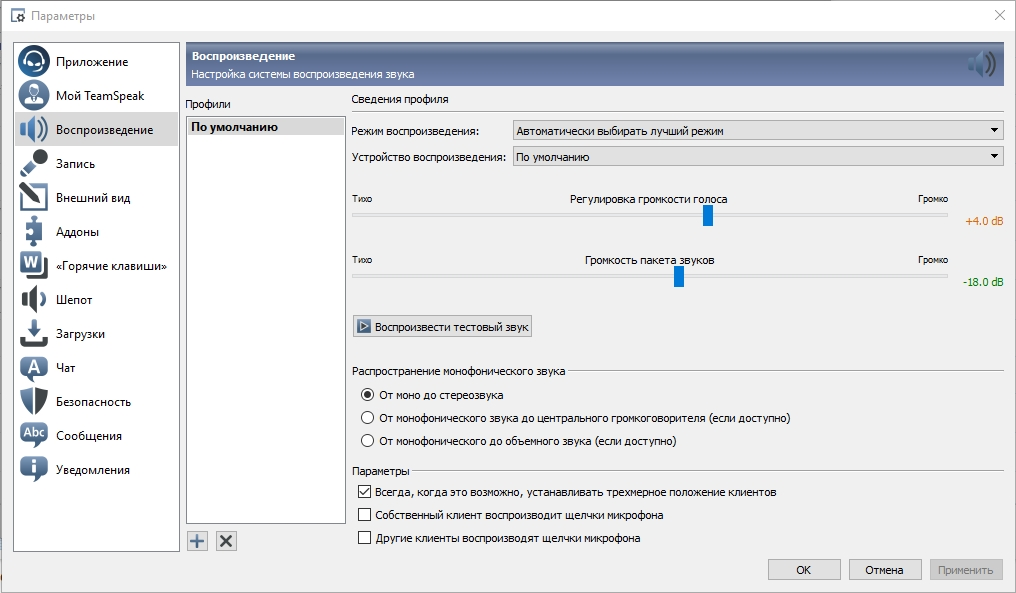Expand the Режим воспроизведения dropdown
This screenshot has height=593, width=1016.
(756, 131)
